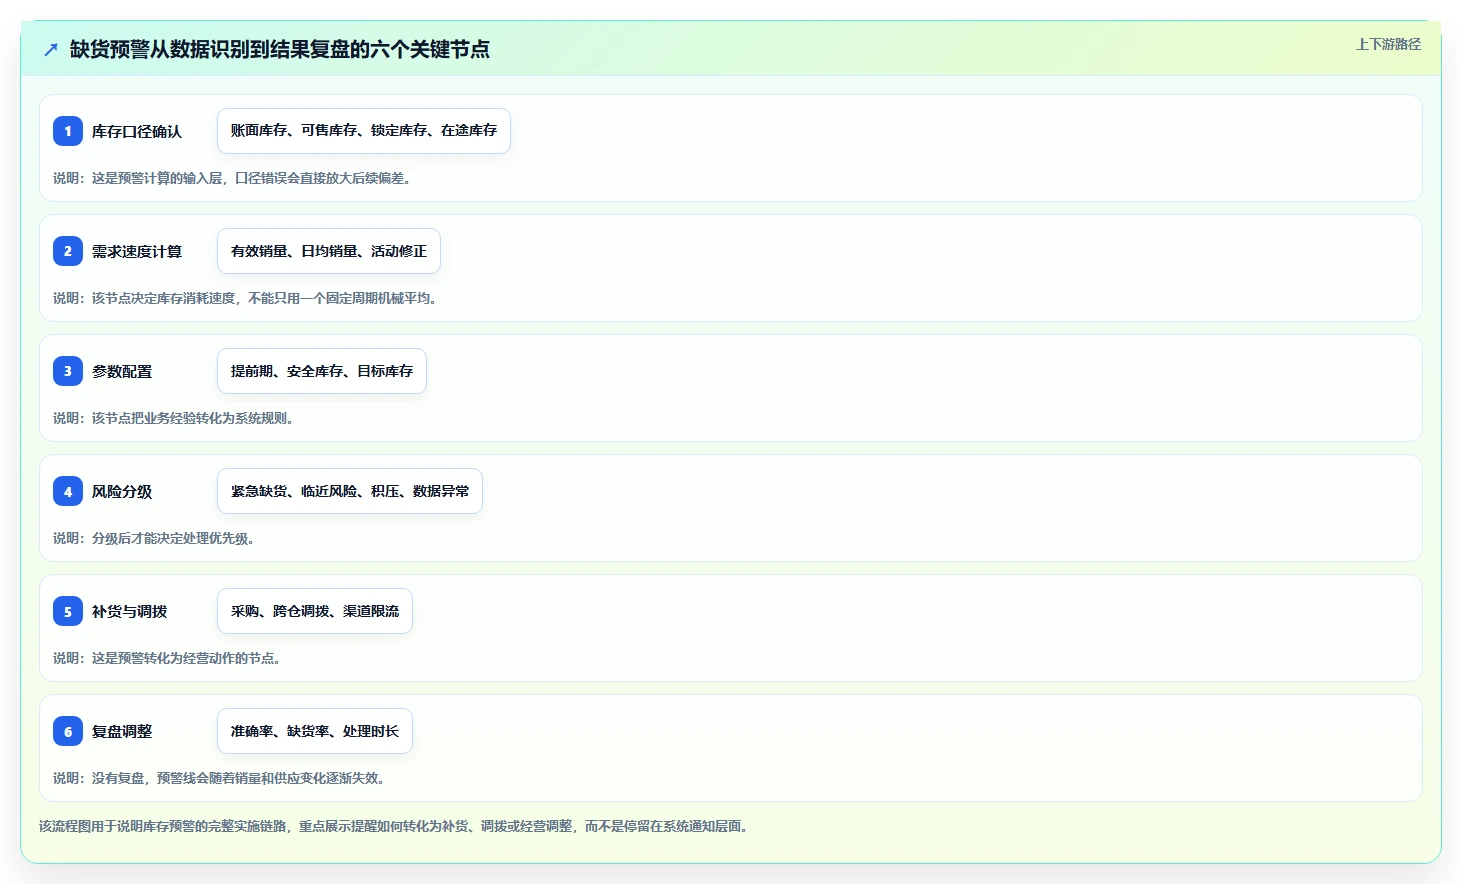Click the number 6 step badge
Screen dimensions: 1462x884
click(68, 731)
